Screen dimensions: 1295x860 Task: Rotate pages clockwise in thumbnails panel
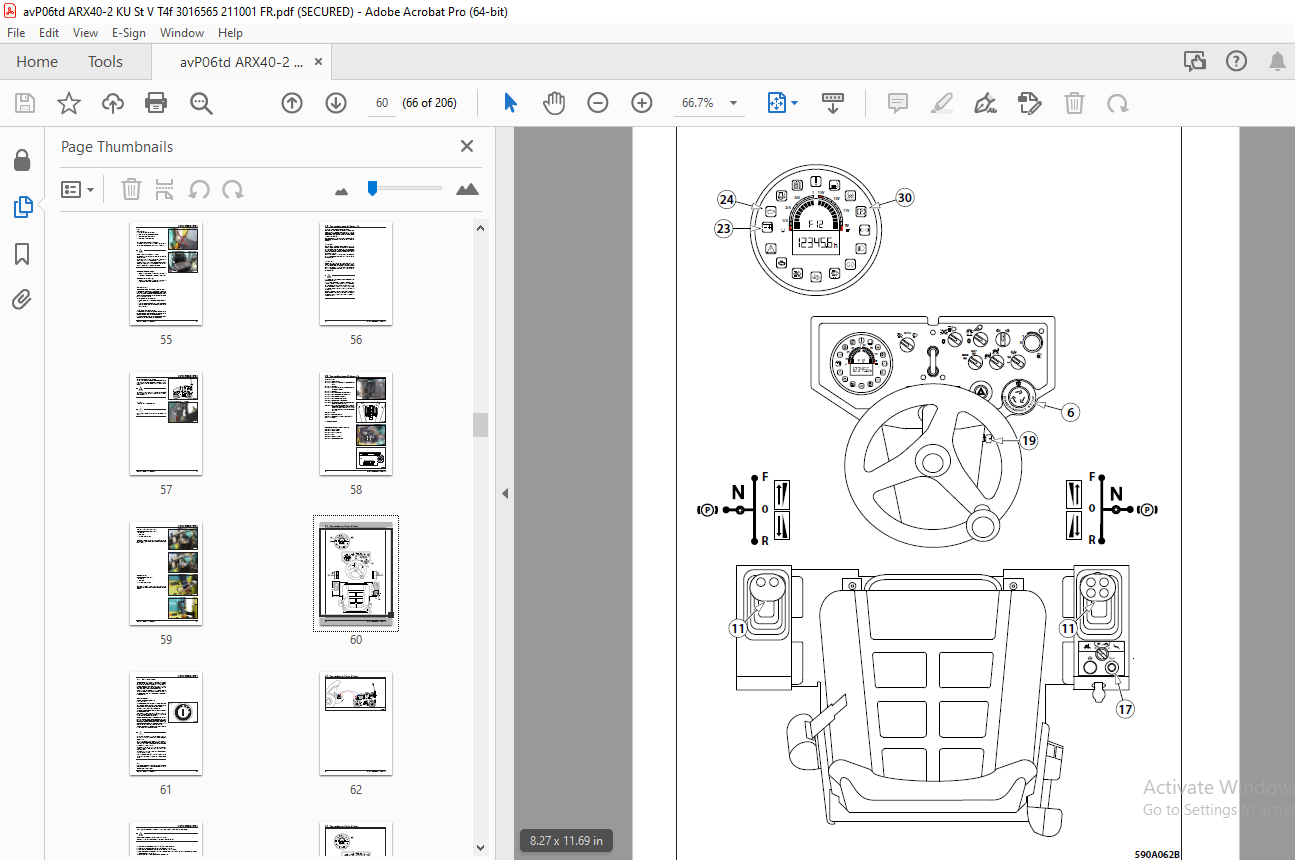click(233, 189)
